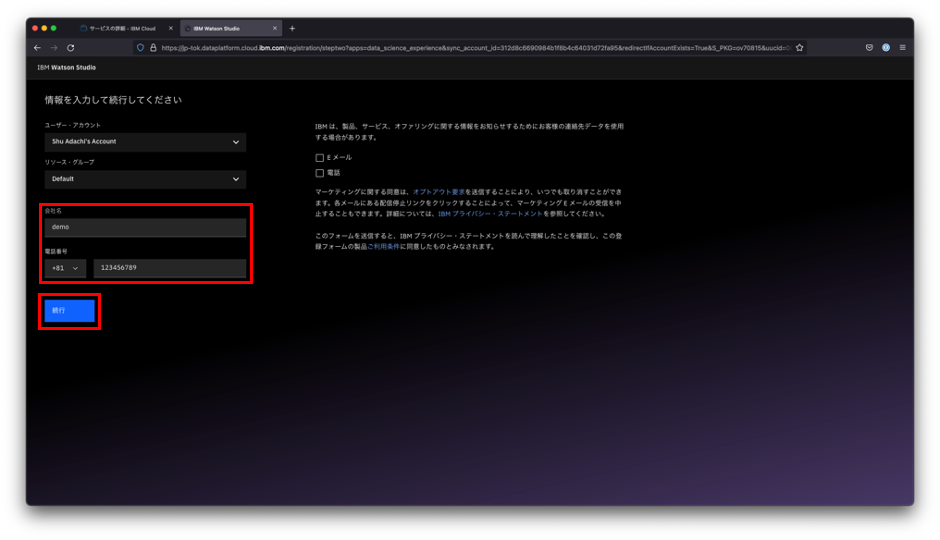Reload the page with refresh icon

pos(71,48)
